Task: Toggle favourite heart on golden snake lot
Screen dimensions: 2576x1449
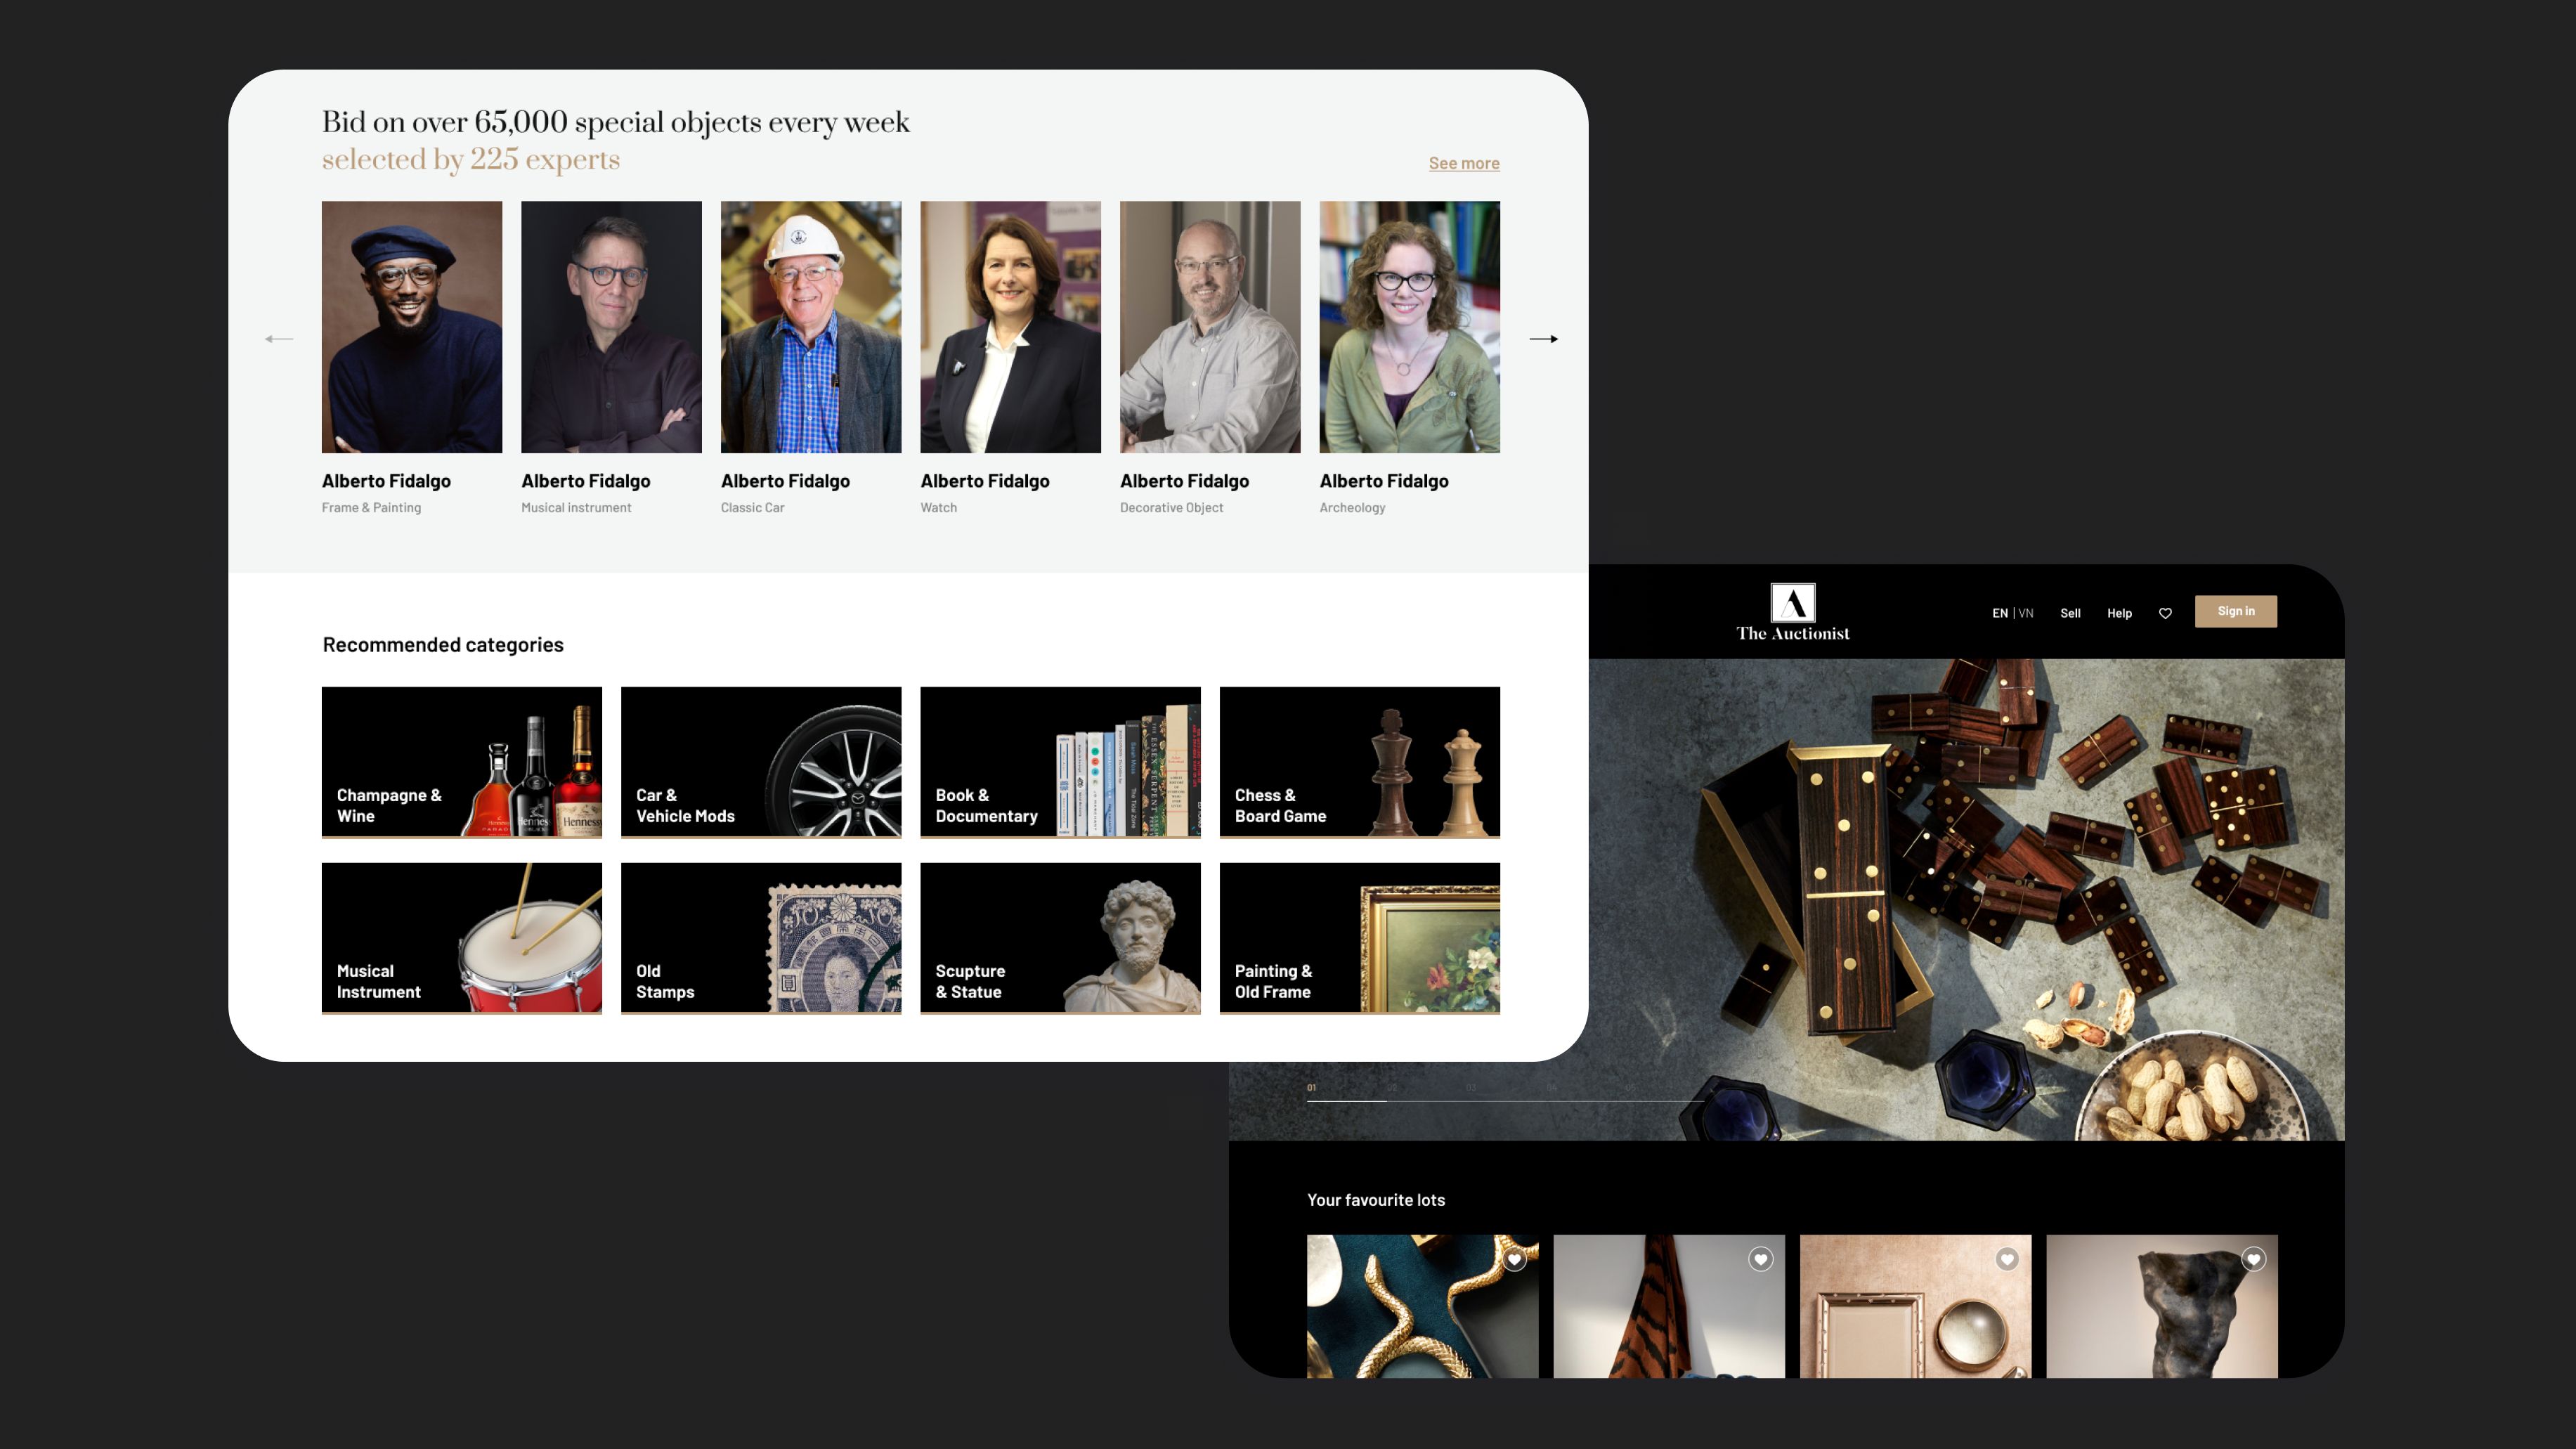Action: tap(1514, 1259)
